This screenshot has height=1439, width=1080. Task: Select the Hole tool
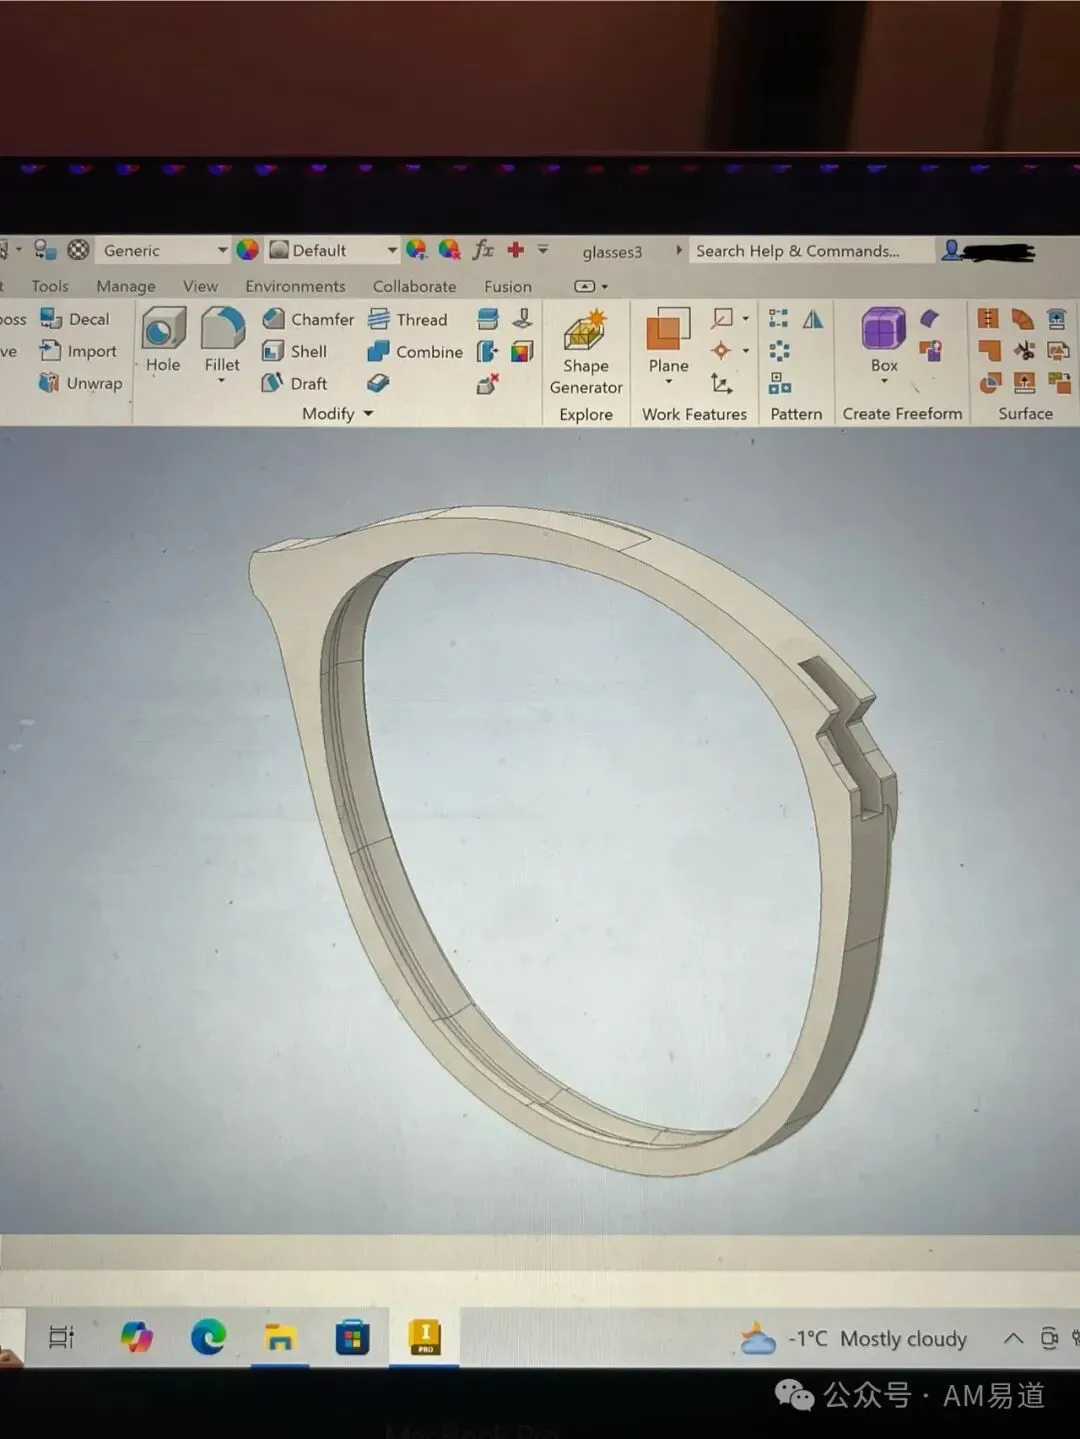[163, 341]
